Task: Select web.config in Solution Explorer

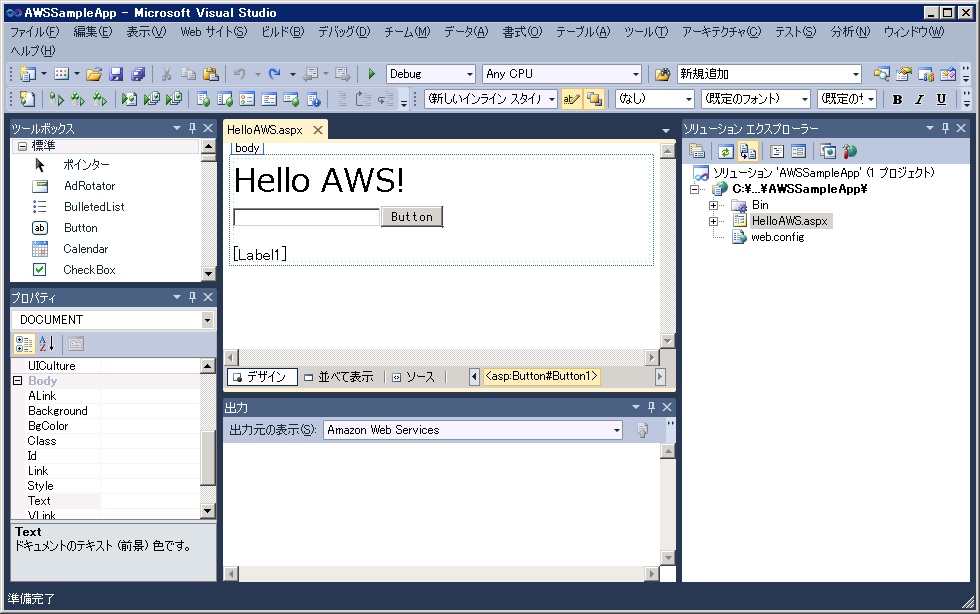Action: click(x=778, y=237)
